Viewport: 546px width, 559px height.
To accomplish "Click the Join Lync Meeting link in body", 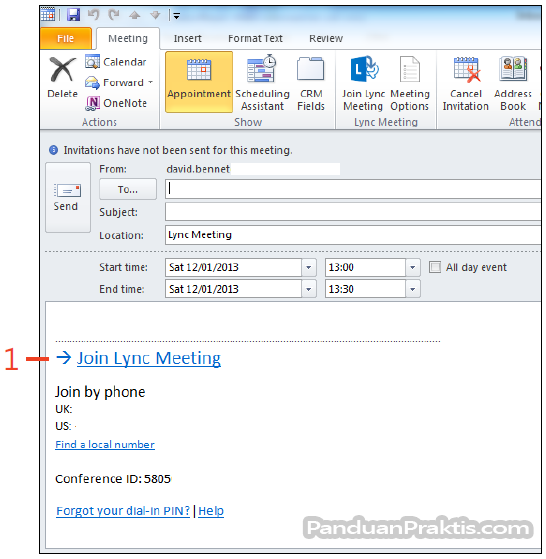I will pos(149,358).
